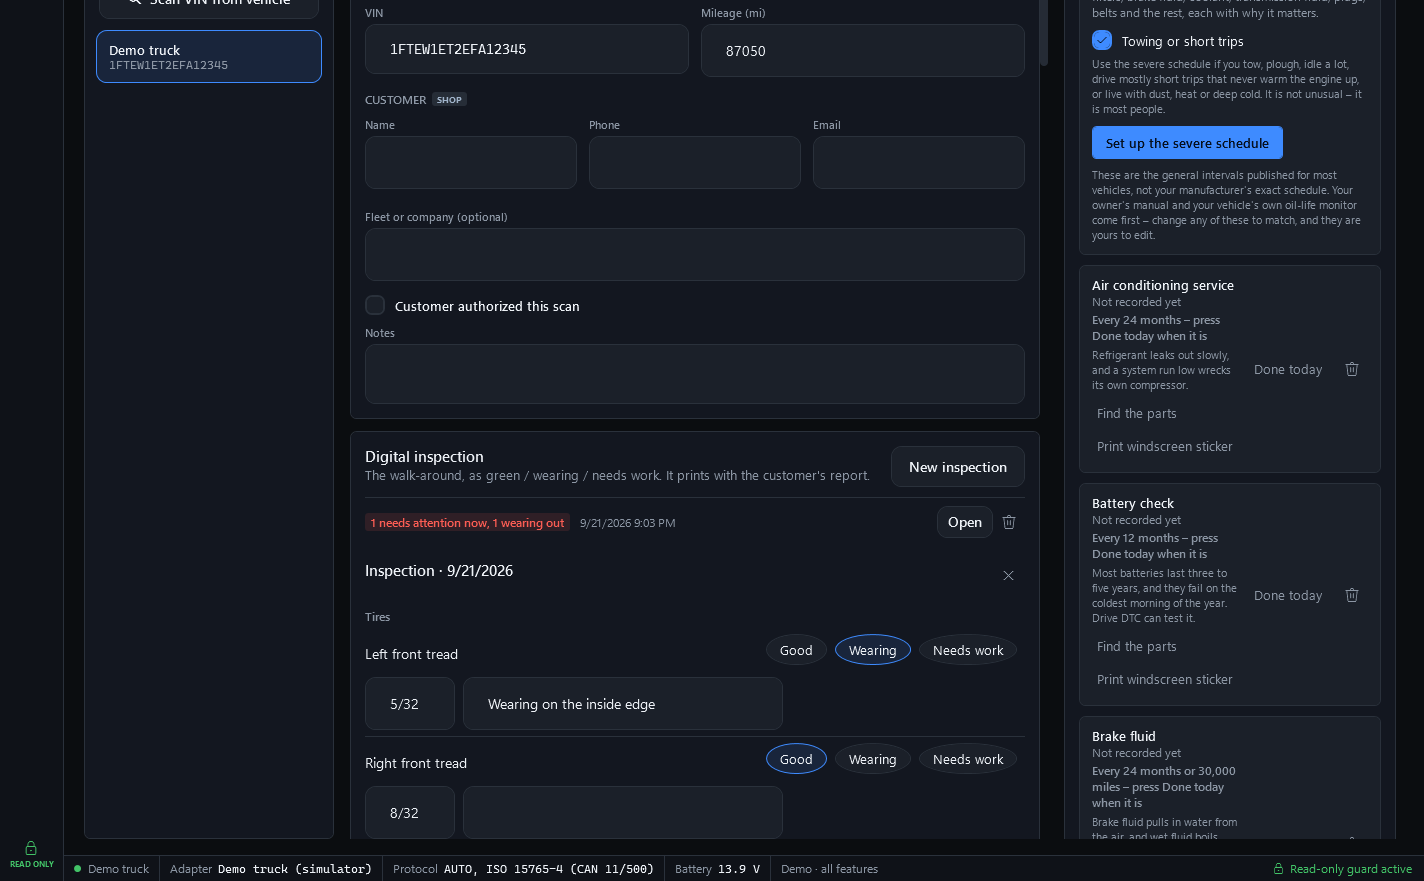Screen dimensions: 1424x881
Task: Mark Right front tread as Needs work
Action: 968,759
